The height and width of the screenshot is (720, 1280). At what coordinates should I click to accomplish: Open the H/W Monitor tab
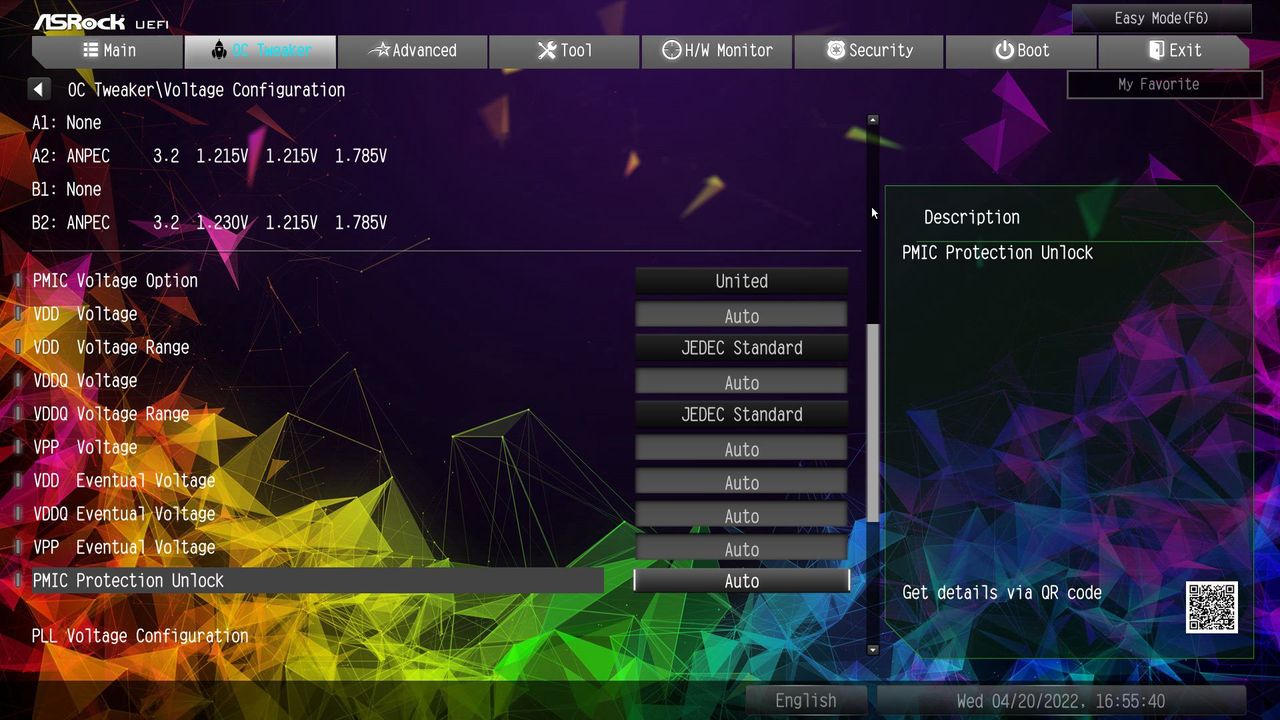pyautogui.click(x=717, y=51)
